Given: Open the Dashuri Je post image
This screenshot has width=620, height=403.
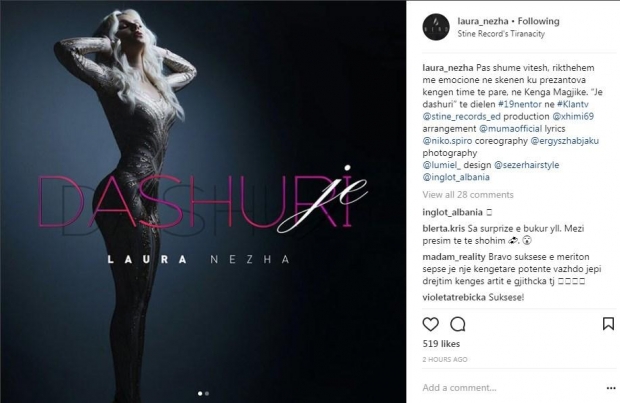Looking at the screenshot, I should pos(203,202).
